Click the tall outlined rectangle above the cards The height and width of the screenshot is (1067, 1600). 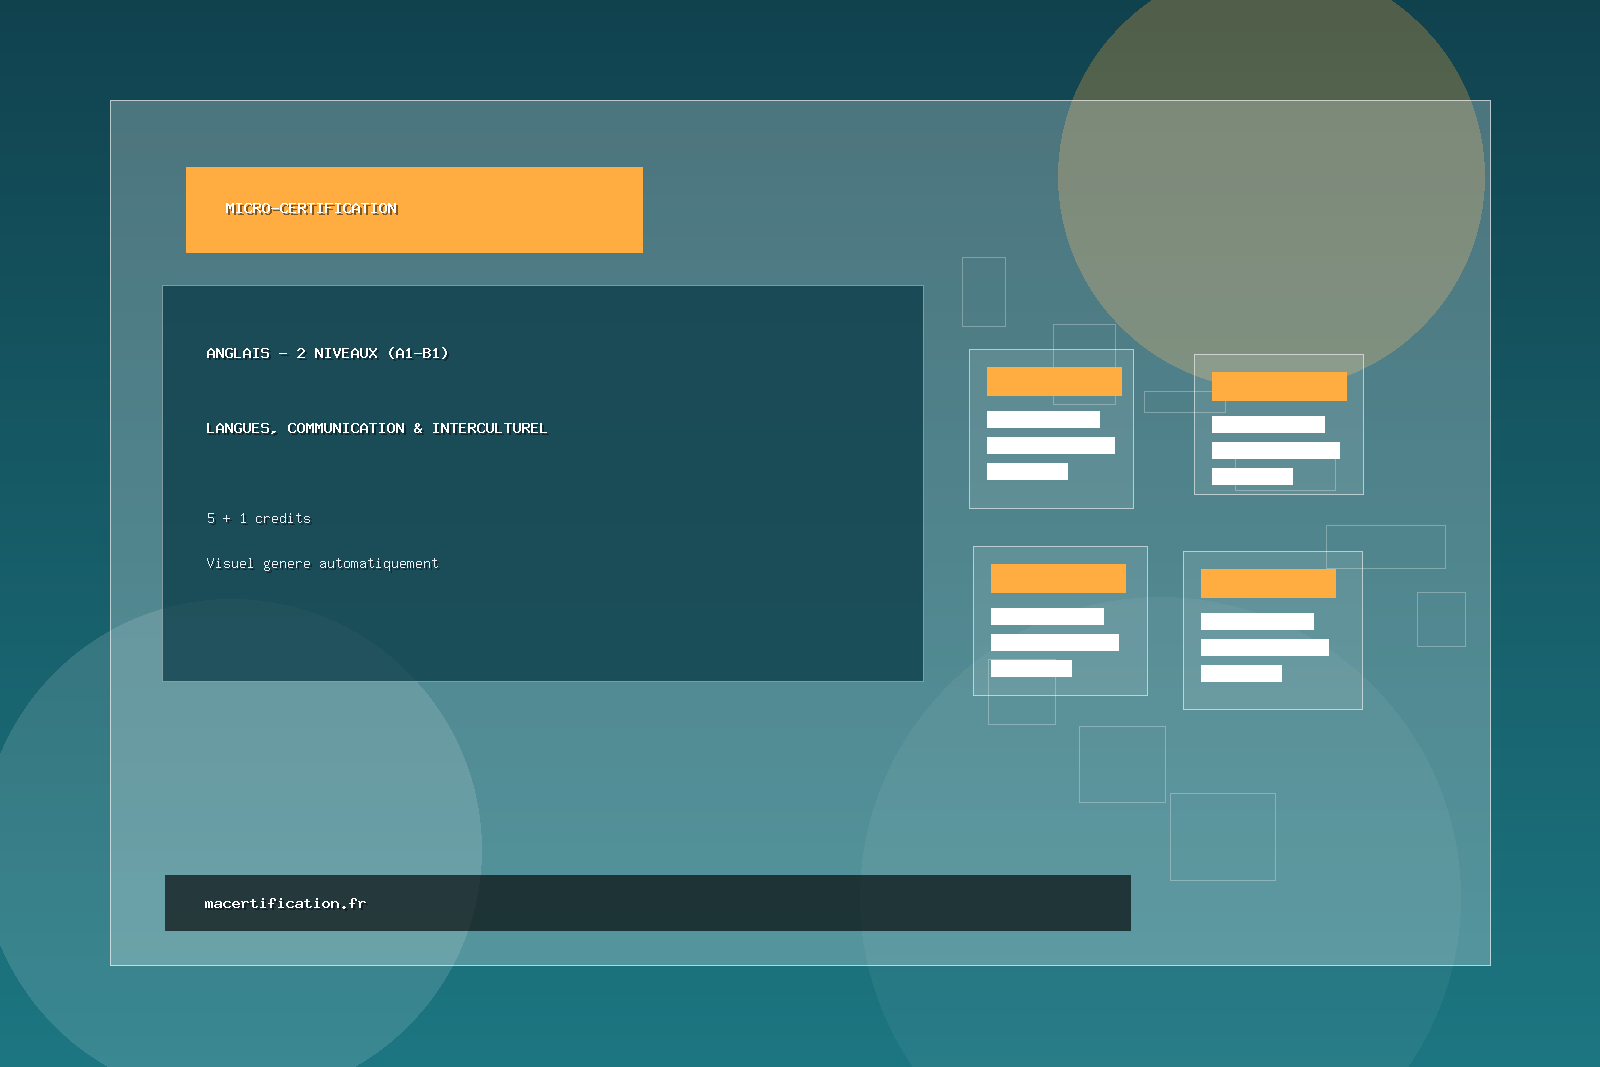tap(983, 291)
